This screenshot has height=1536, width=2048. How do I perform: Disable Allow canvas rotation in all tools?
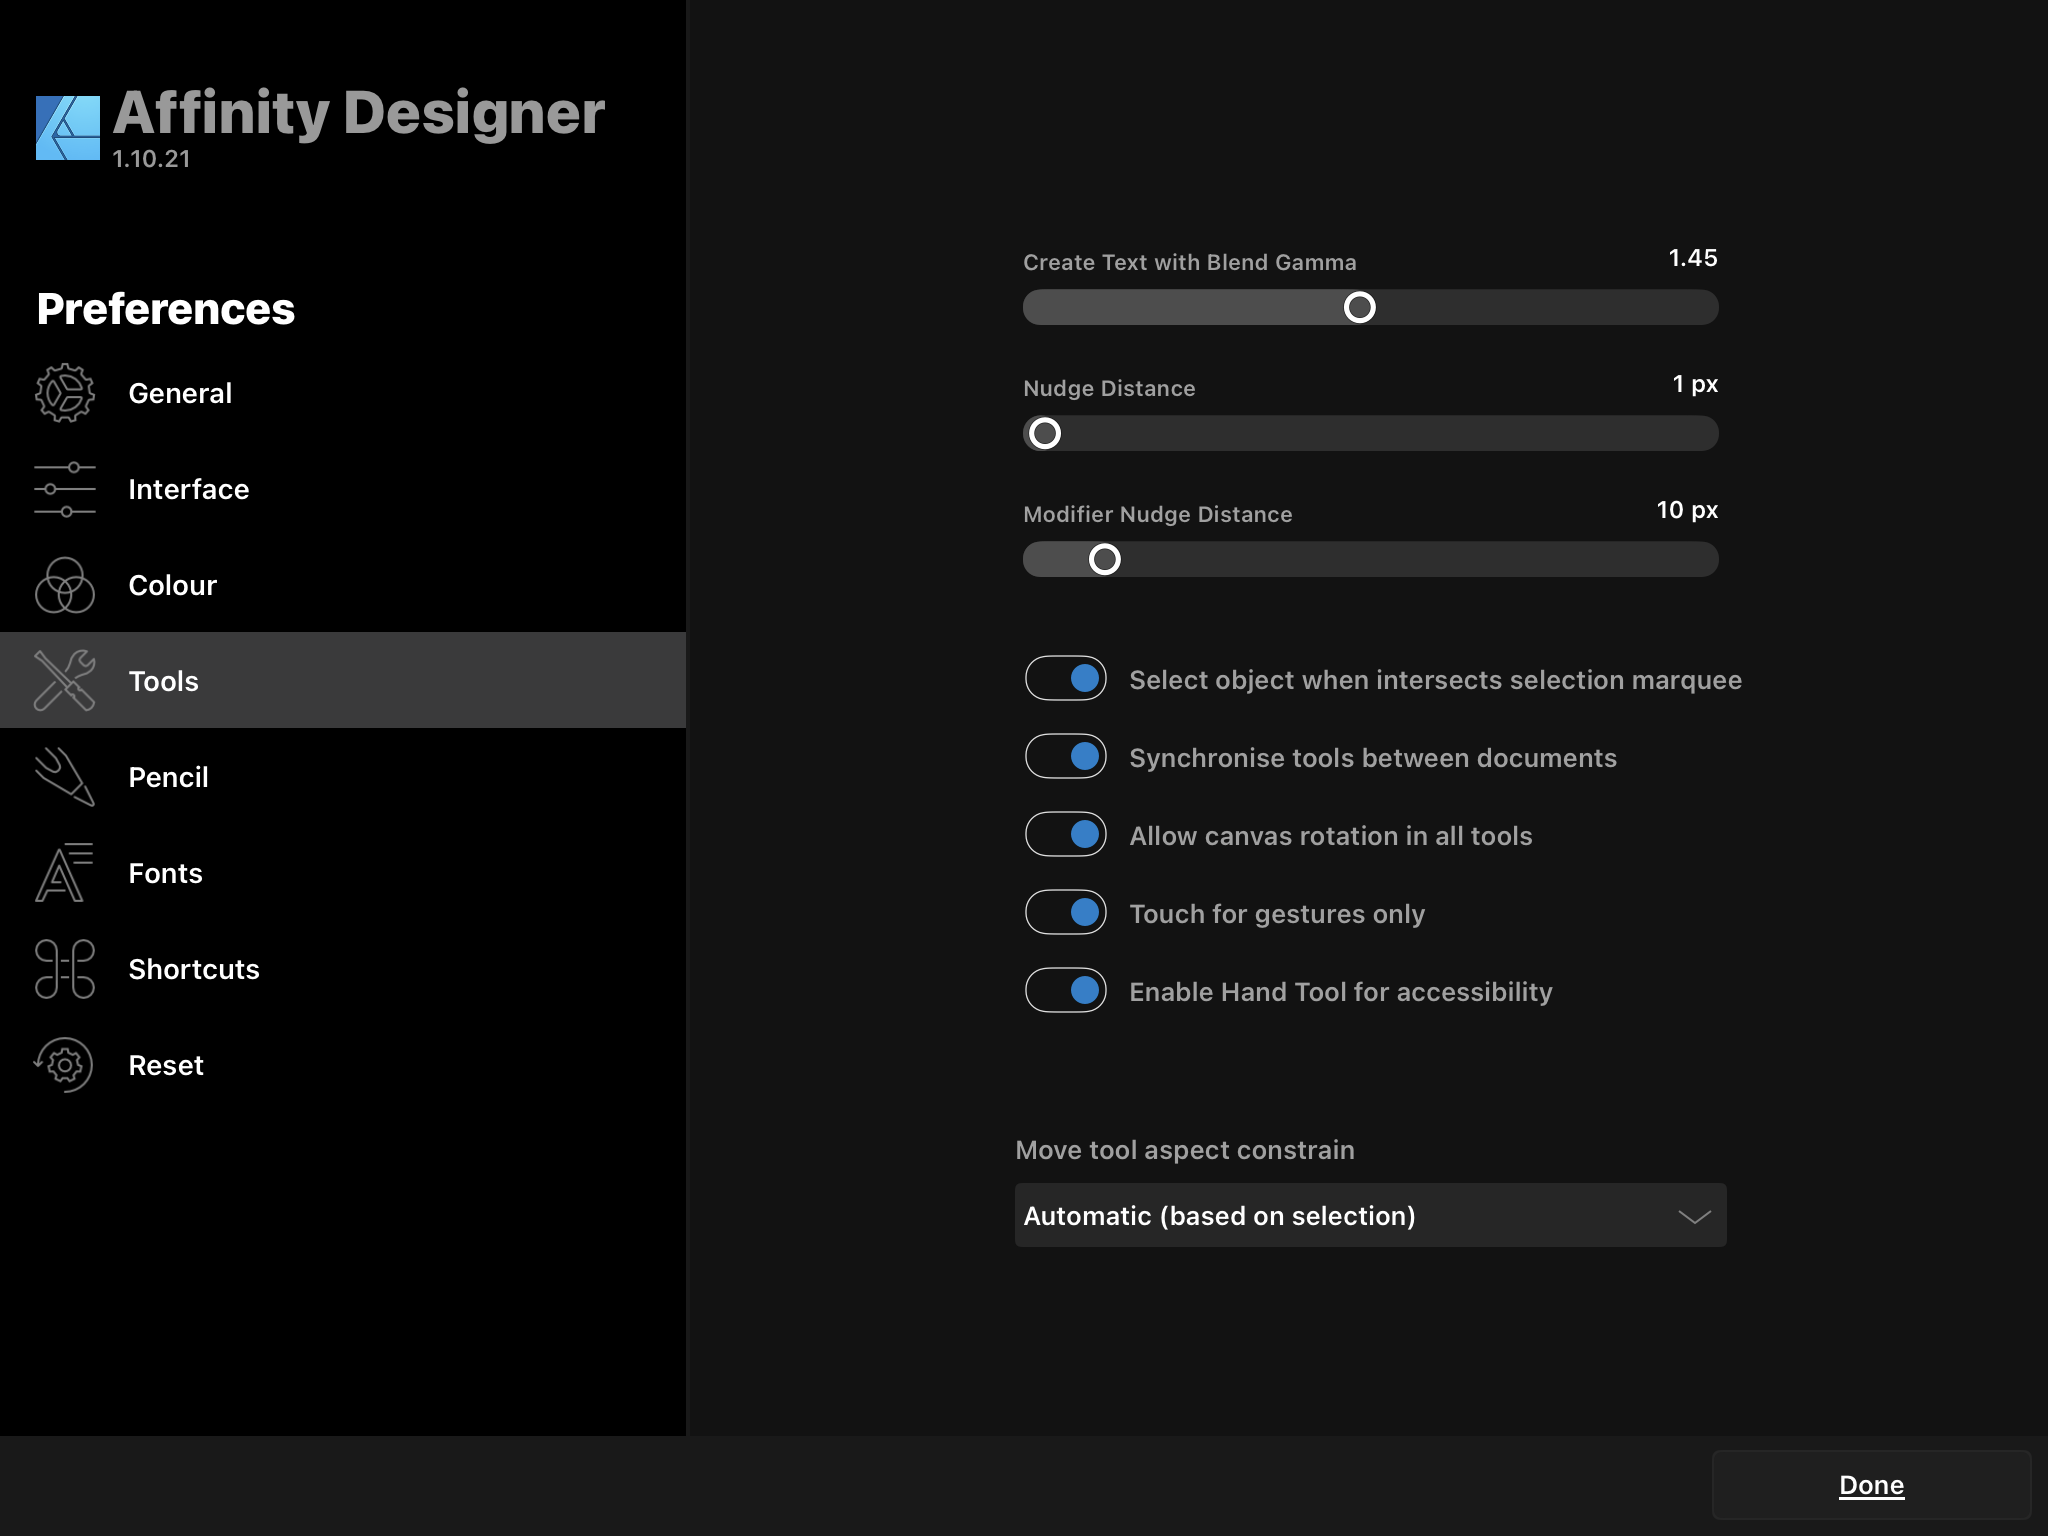[1066, 834]
